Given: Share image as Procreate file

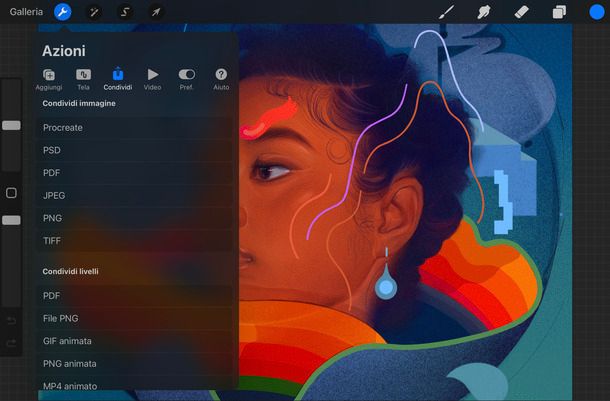Looking at the screenshot, I should click(x=63, y=128).
